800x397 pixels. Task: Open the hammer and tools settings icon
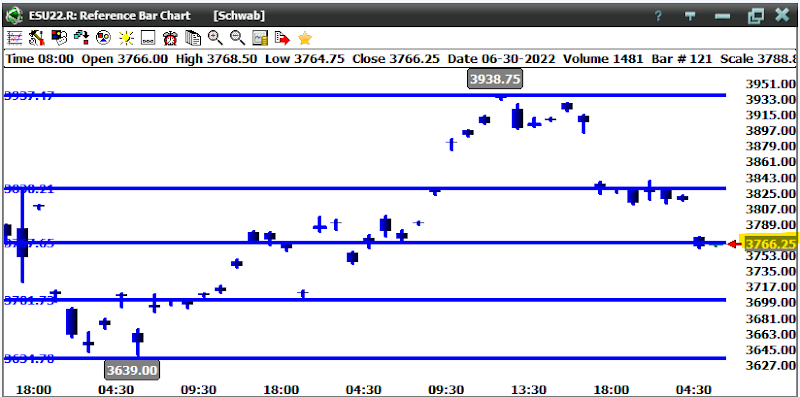tap(36, 38)
